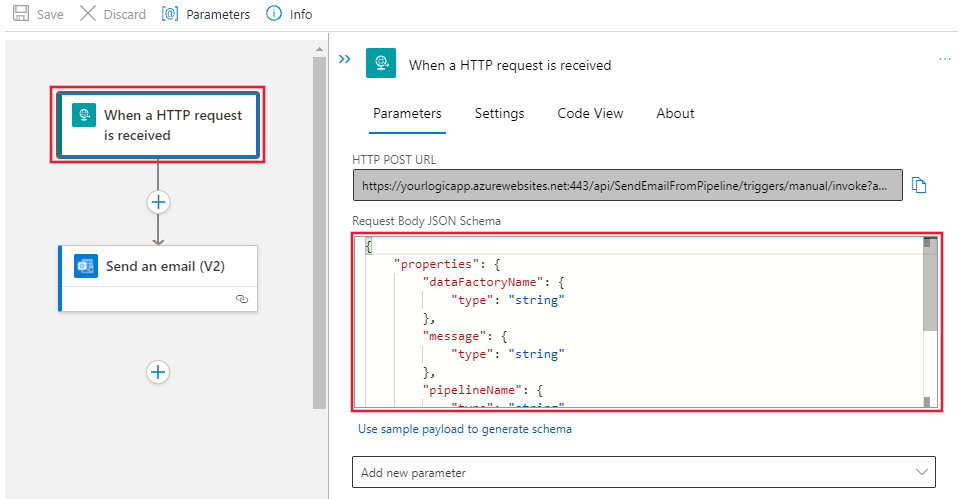Add a step between trigger and email

pyautogui.click(x=158, y=202)
